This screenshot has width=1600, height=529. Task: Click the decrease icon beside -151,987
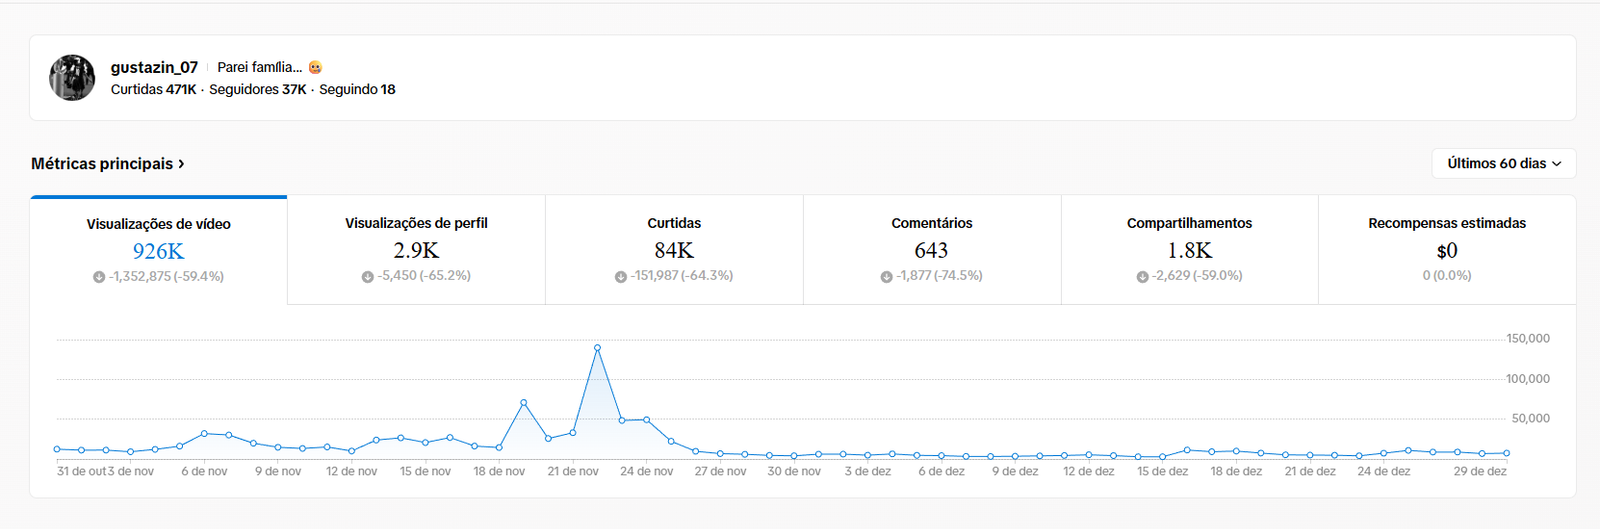(620, 276)
